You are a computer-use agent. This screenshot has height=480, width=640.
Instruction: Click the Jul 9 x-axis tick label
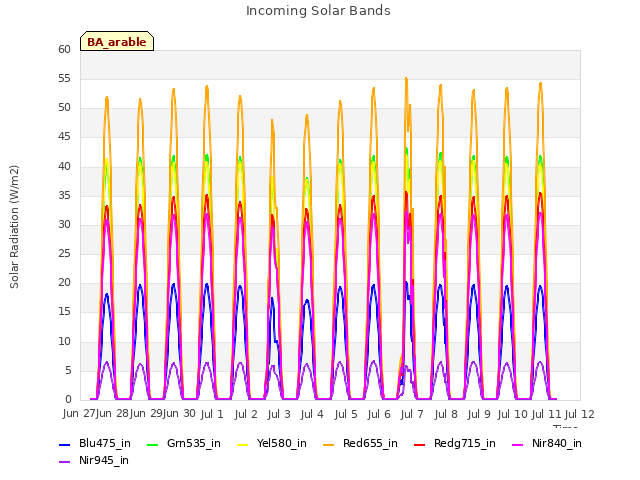coord(479,414)
